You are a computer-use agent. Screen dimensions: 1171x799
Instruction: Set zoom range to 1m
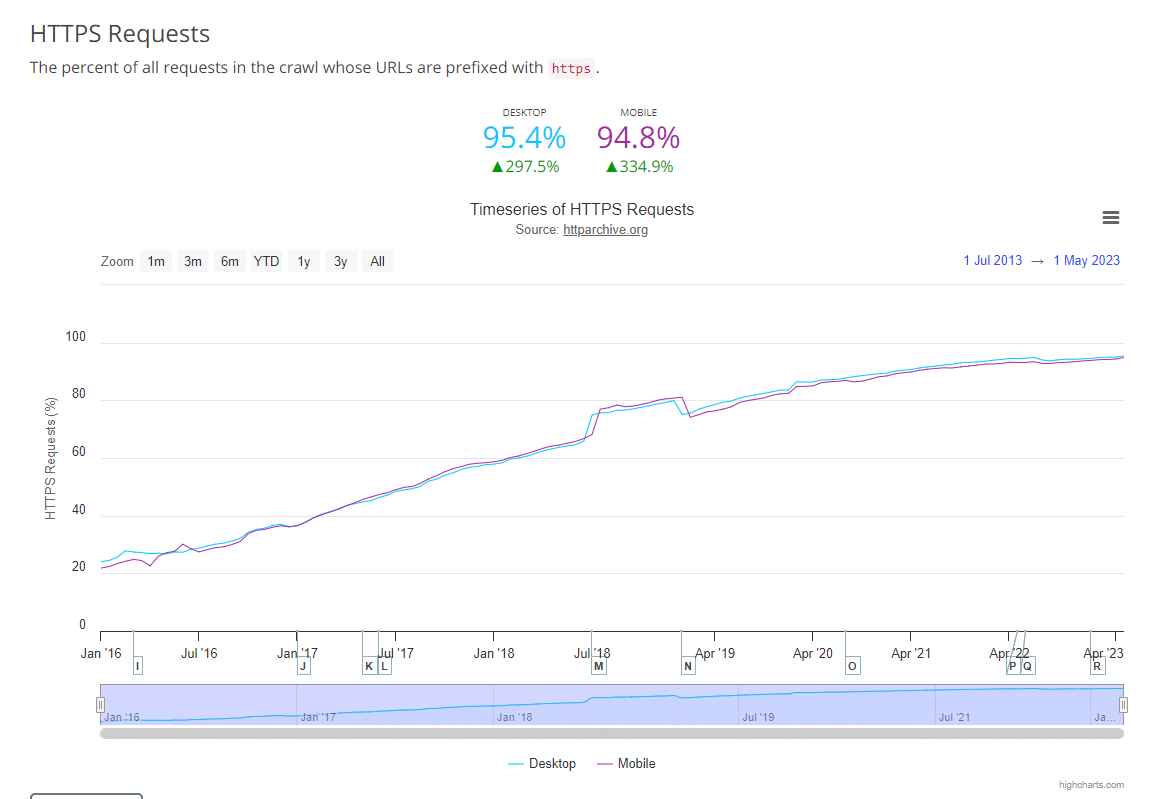(x=156, y=261)
